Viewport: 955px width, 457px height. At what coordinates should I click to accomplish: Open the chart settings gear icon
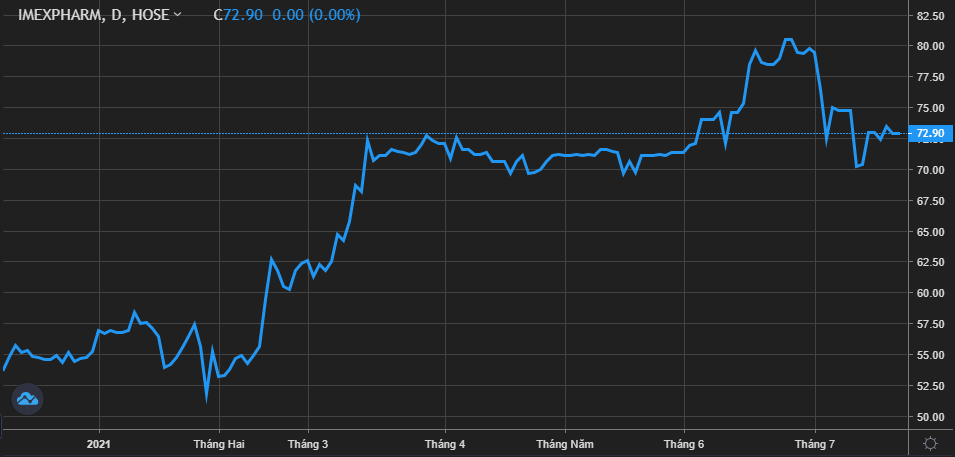[x=930, y=443]
